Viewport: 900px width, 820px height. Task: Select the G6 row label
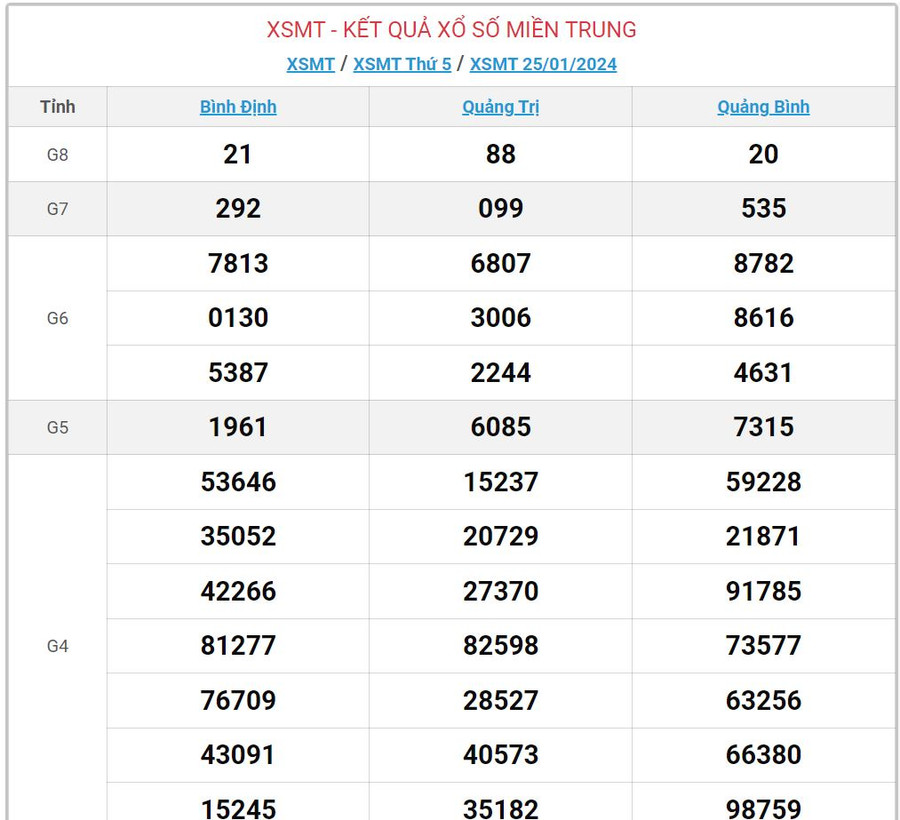57,318
